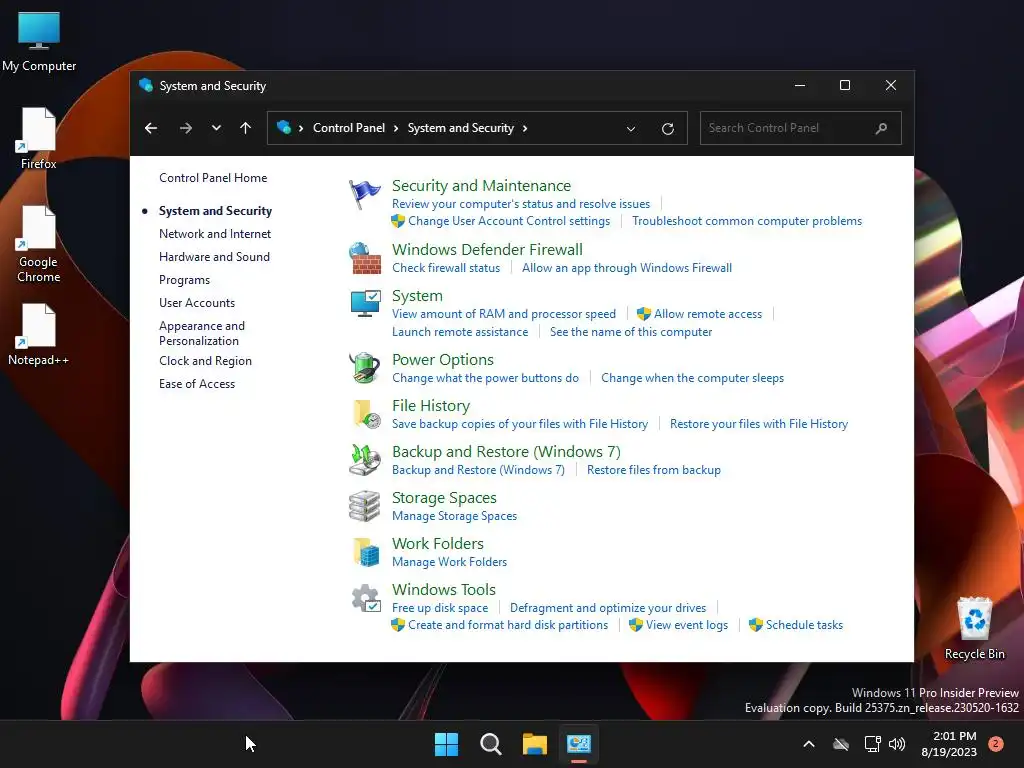Open the Windows Start menu
The width and height of the screenshot is (1024, 768).
coord(447,744)
